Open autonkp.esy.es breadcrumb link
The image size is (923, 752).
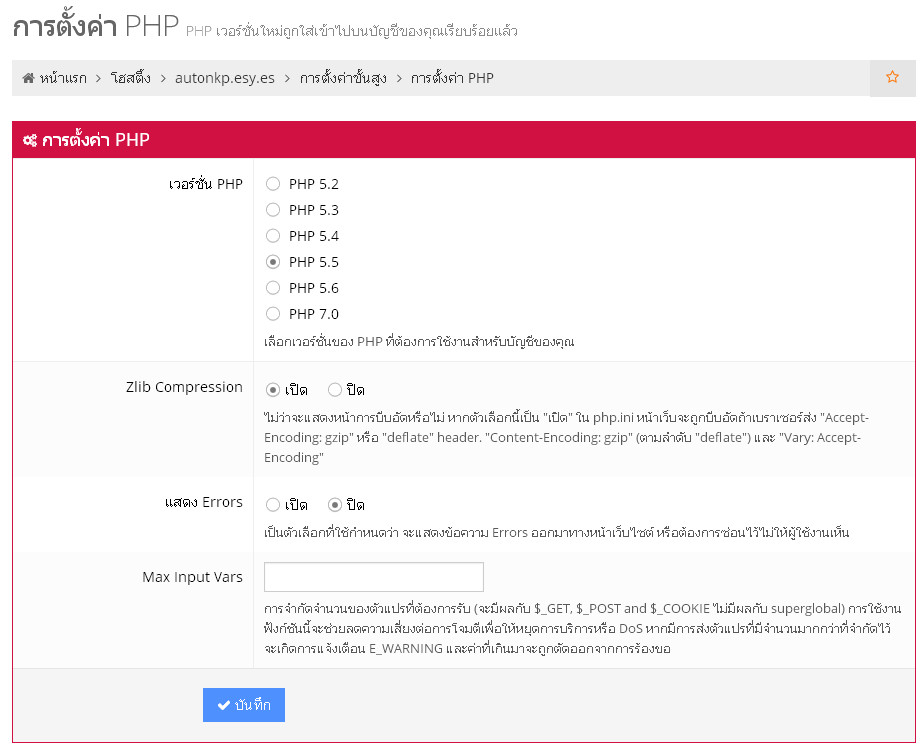coord(224,78)
